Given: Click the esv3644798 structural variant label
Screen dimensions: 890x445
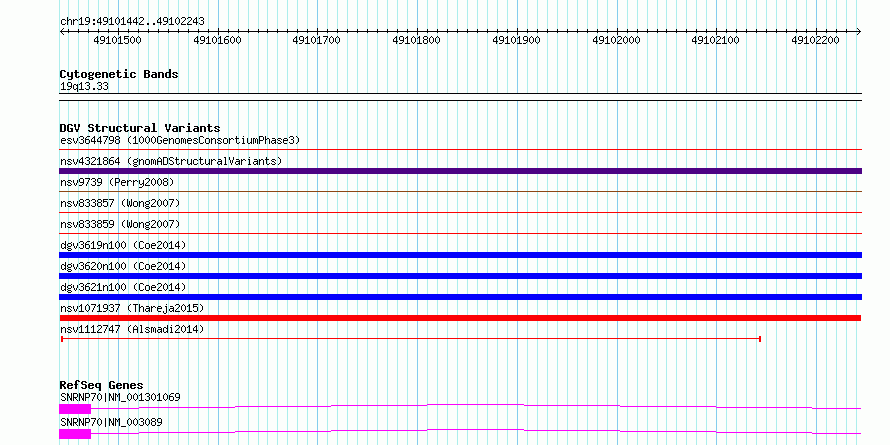Looking at the screenshot, I should point(180,140).
